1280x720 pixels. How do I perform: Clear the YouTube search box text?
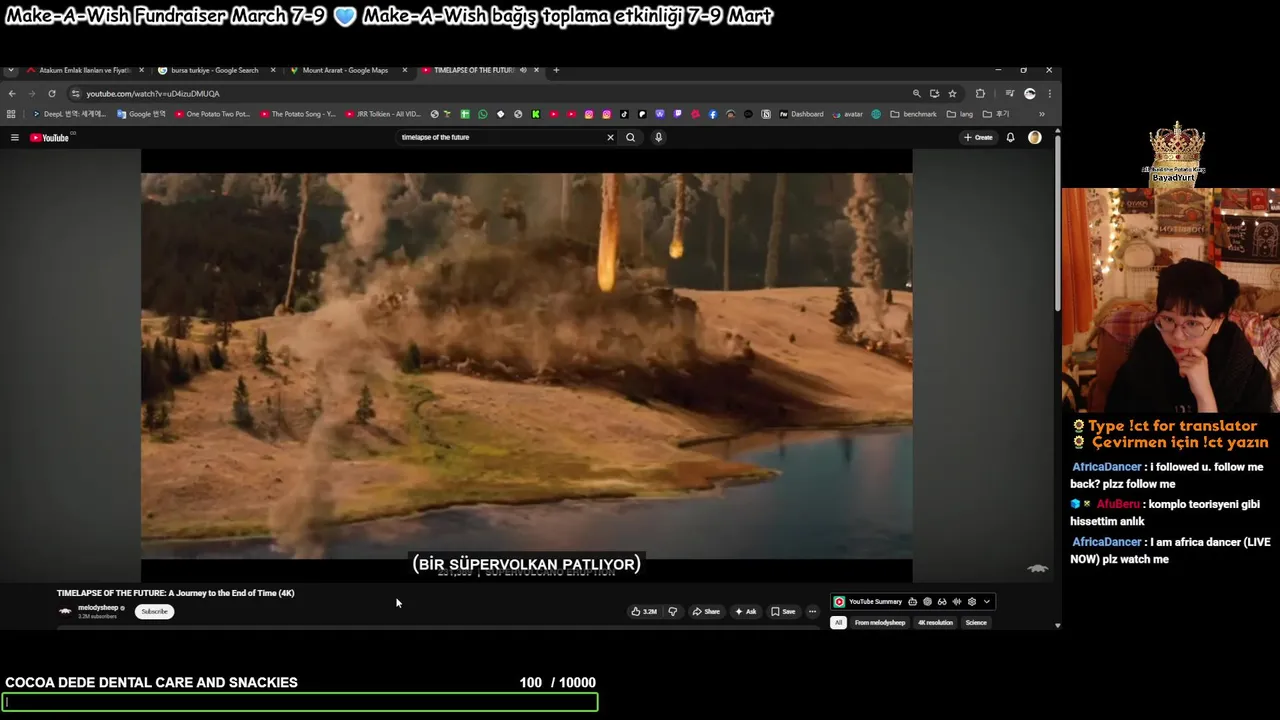610,137
